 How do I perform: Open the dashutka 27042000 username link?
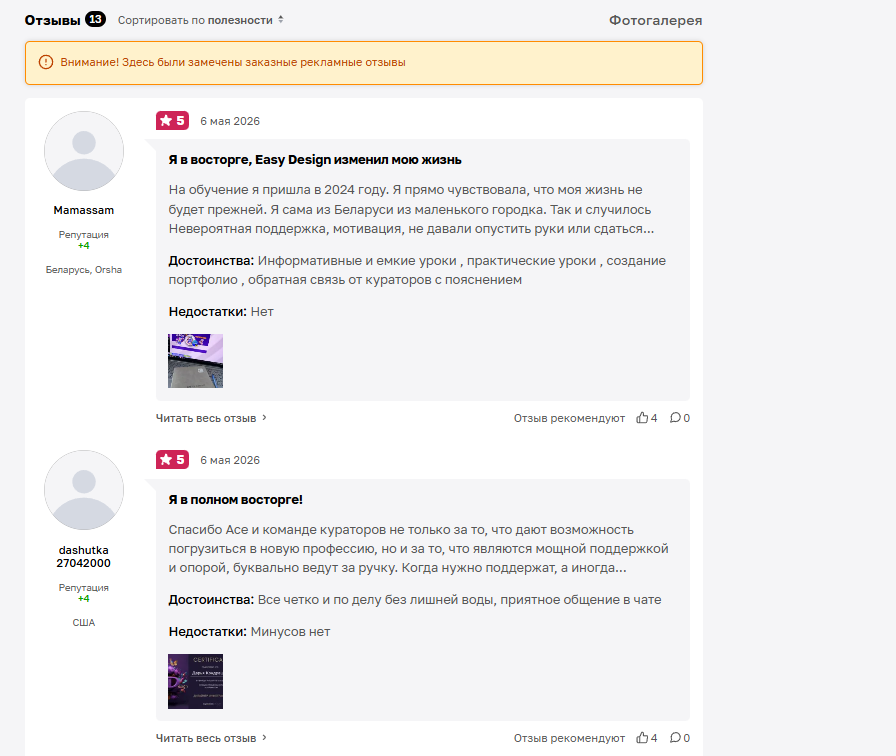[x=84, y=557]
